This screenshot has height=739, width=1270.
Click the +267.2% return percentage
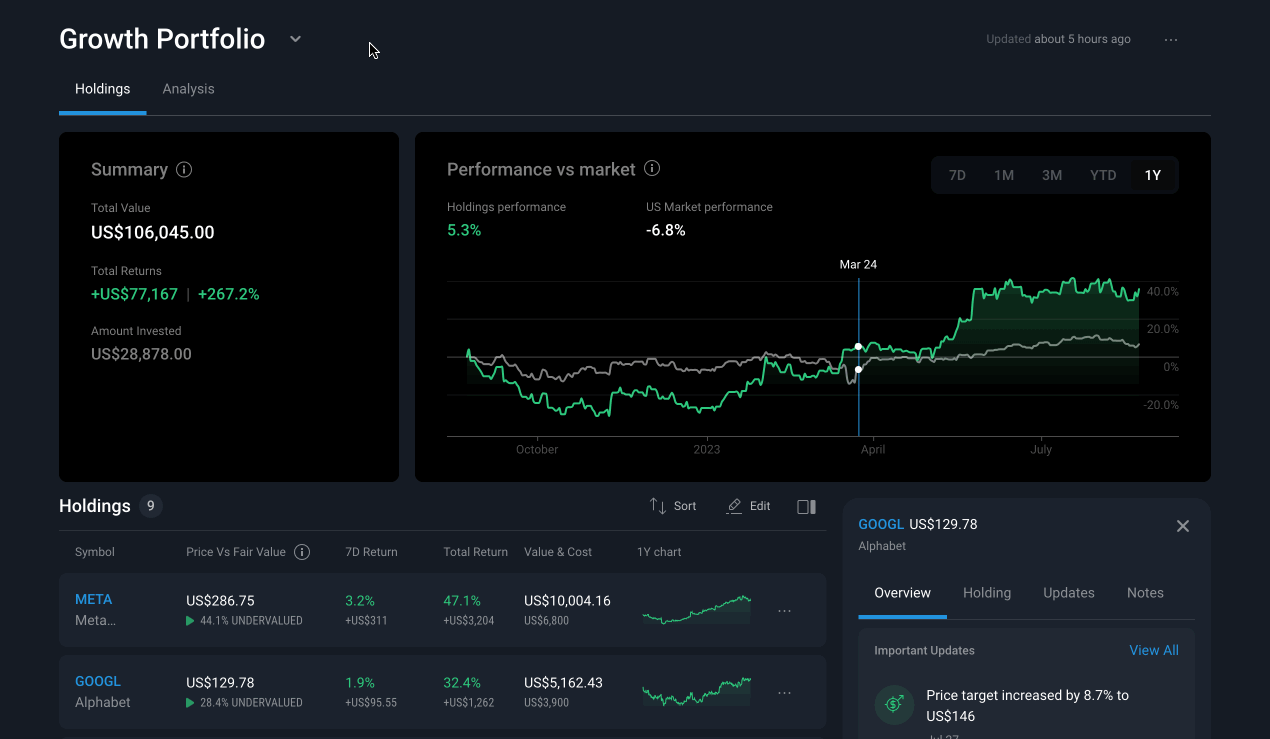(x=229, y=294)
